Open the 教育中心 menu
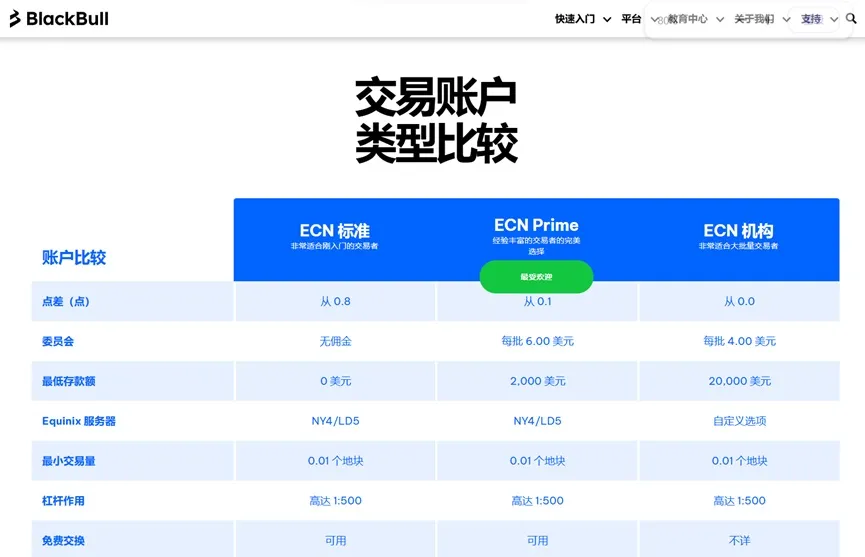The image size is (865, 557). tap(687, 19)
